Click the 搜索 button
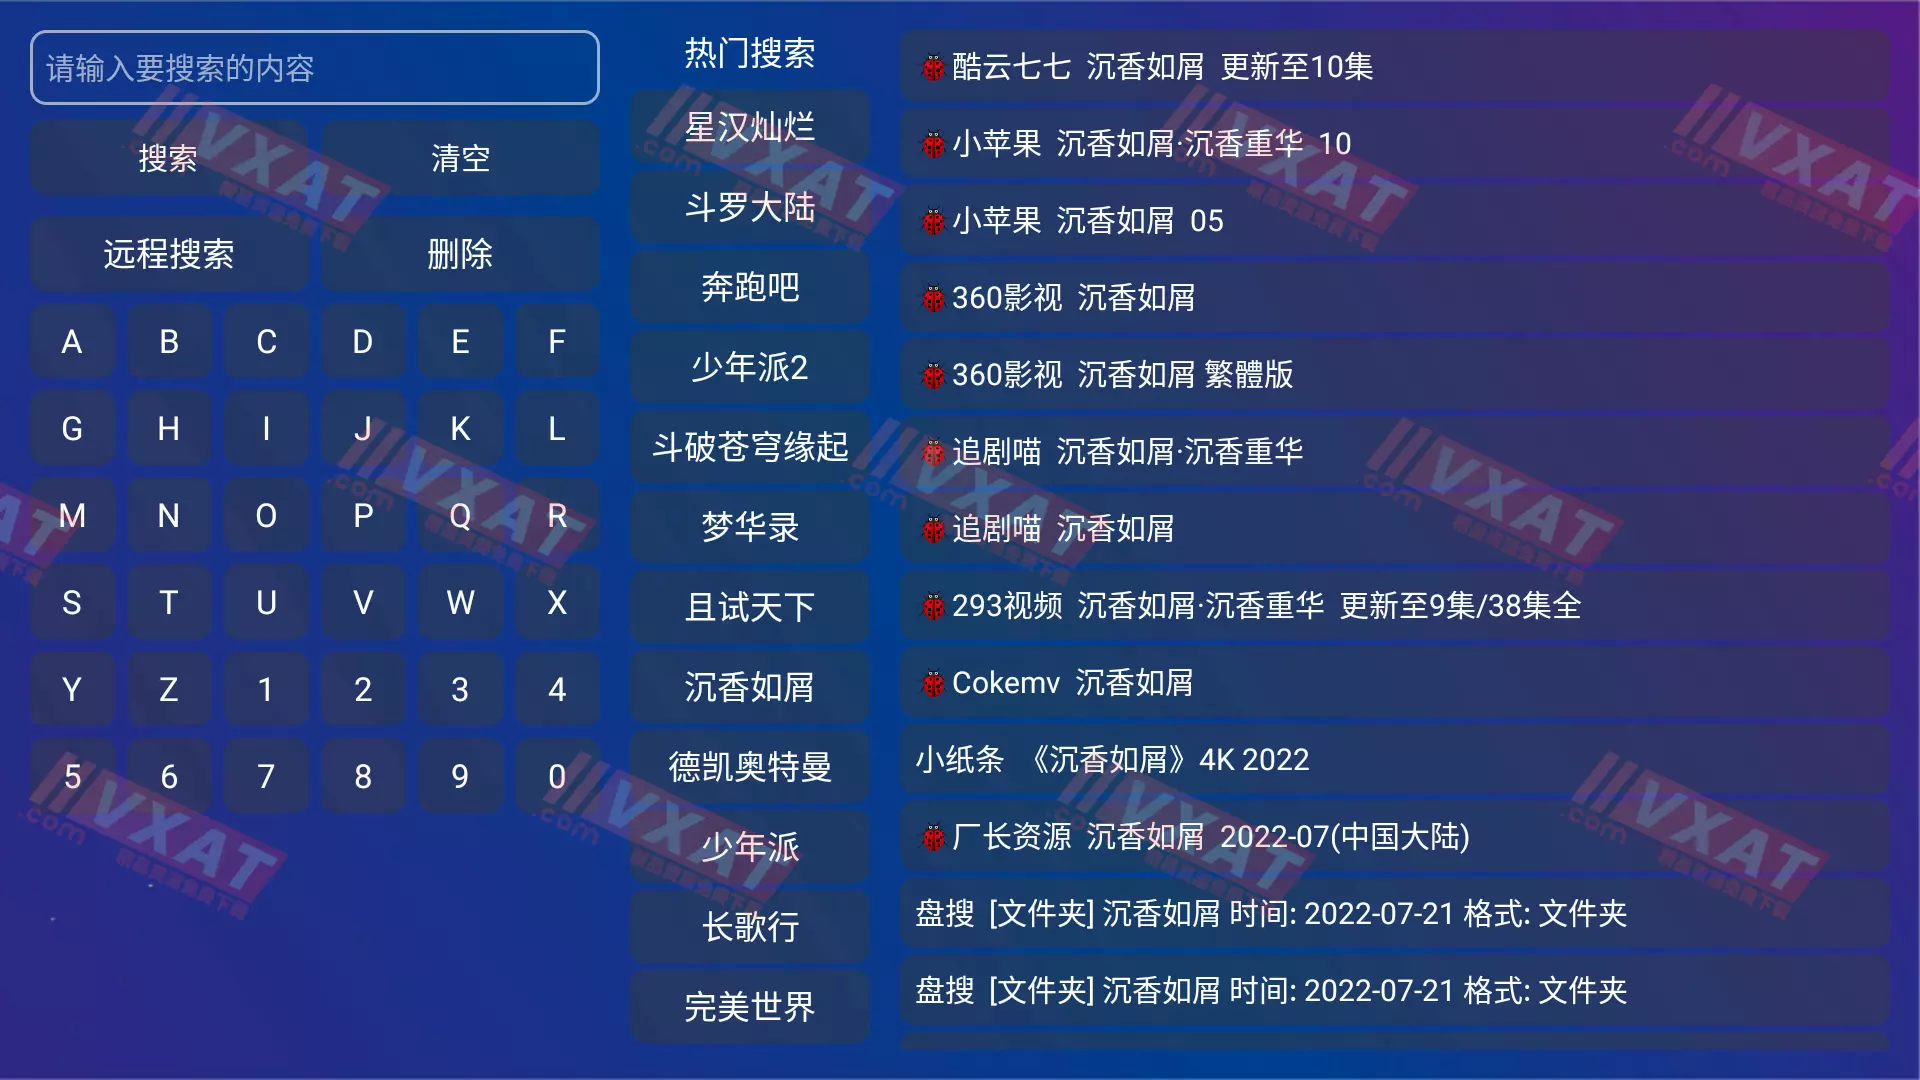Image resolution: width=1920 pixels, height=1080 pixels. (x=169, y=157)
